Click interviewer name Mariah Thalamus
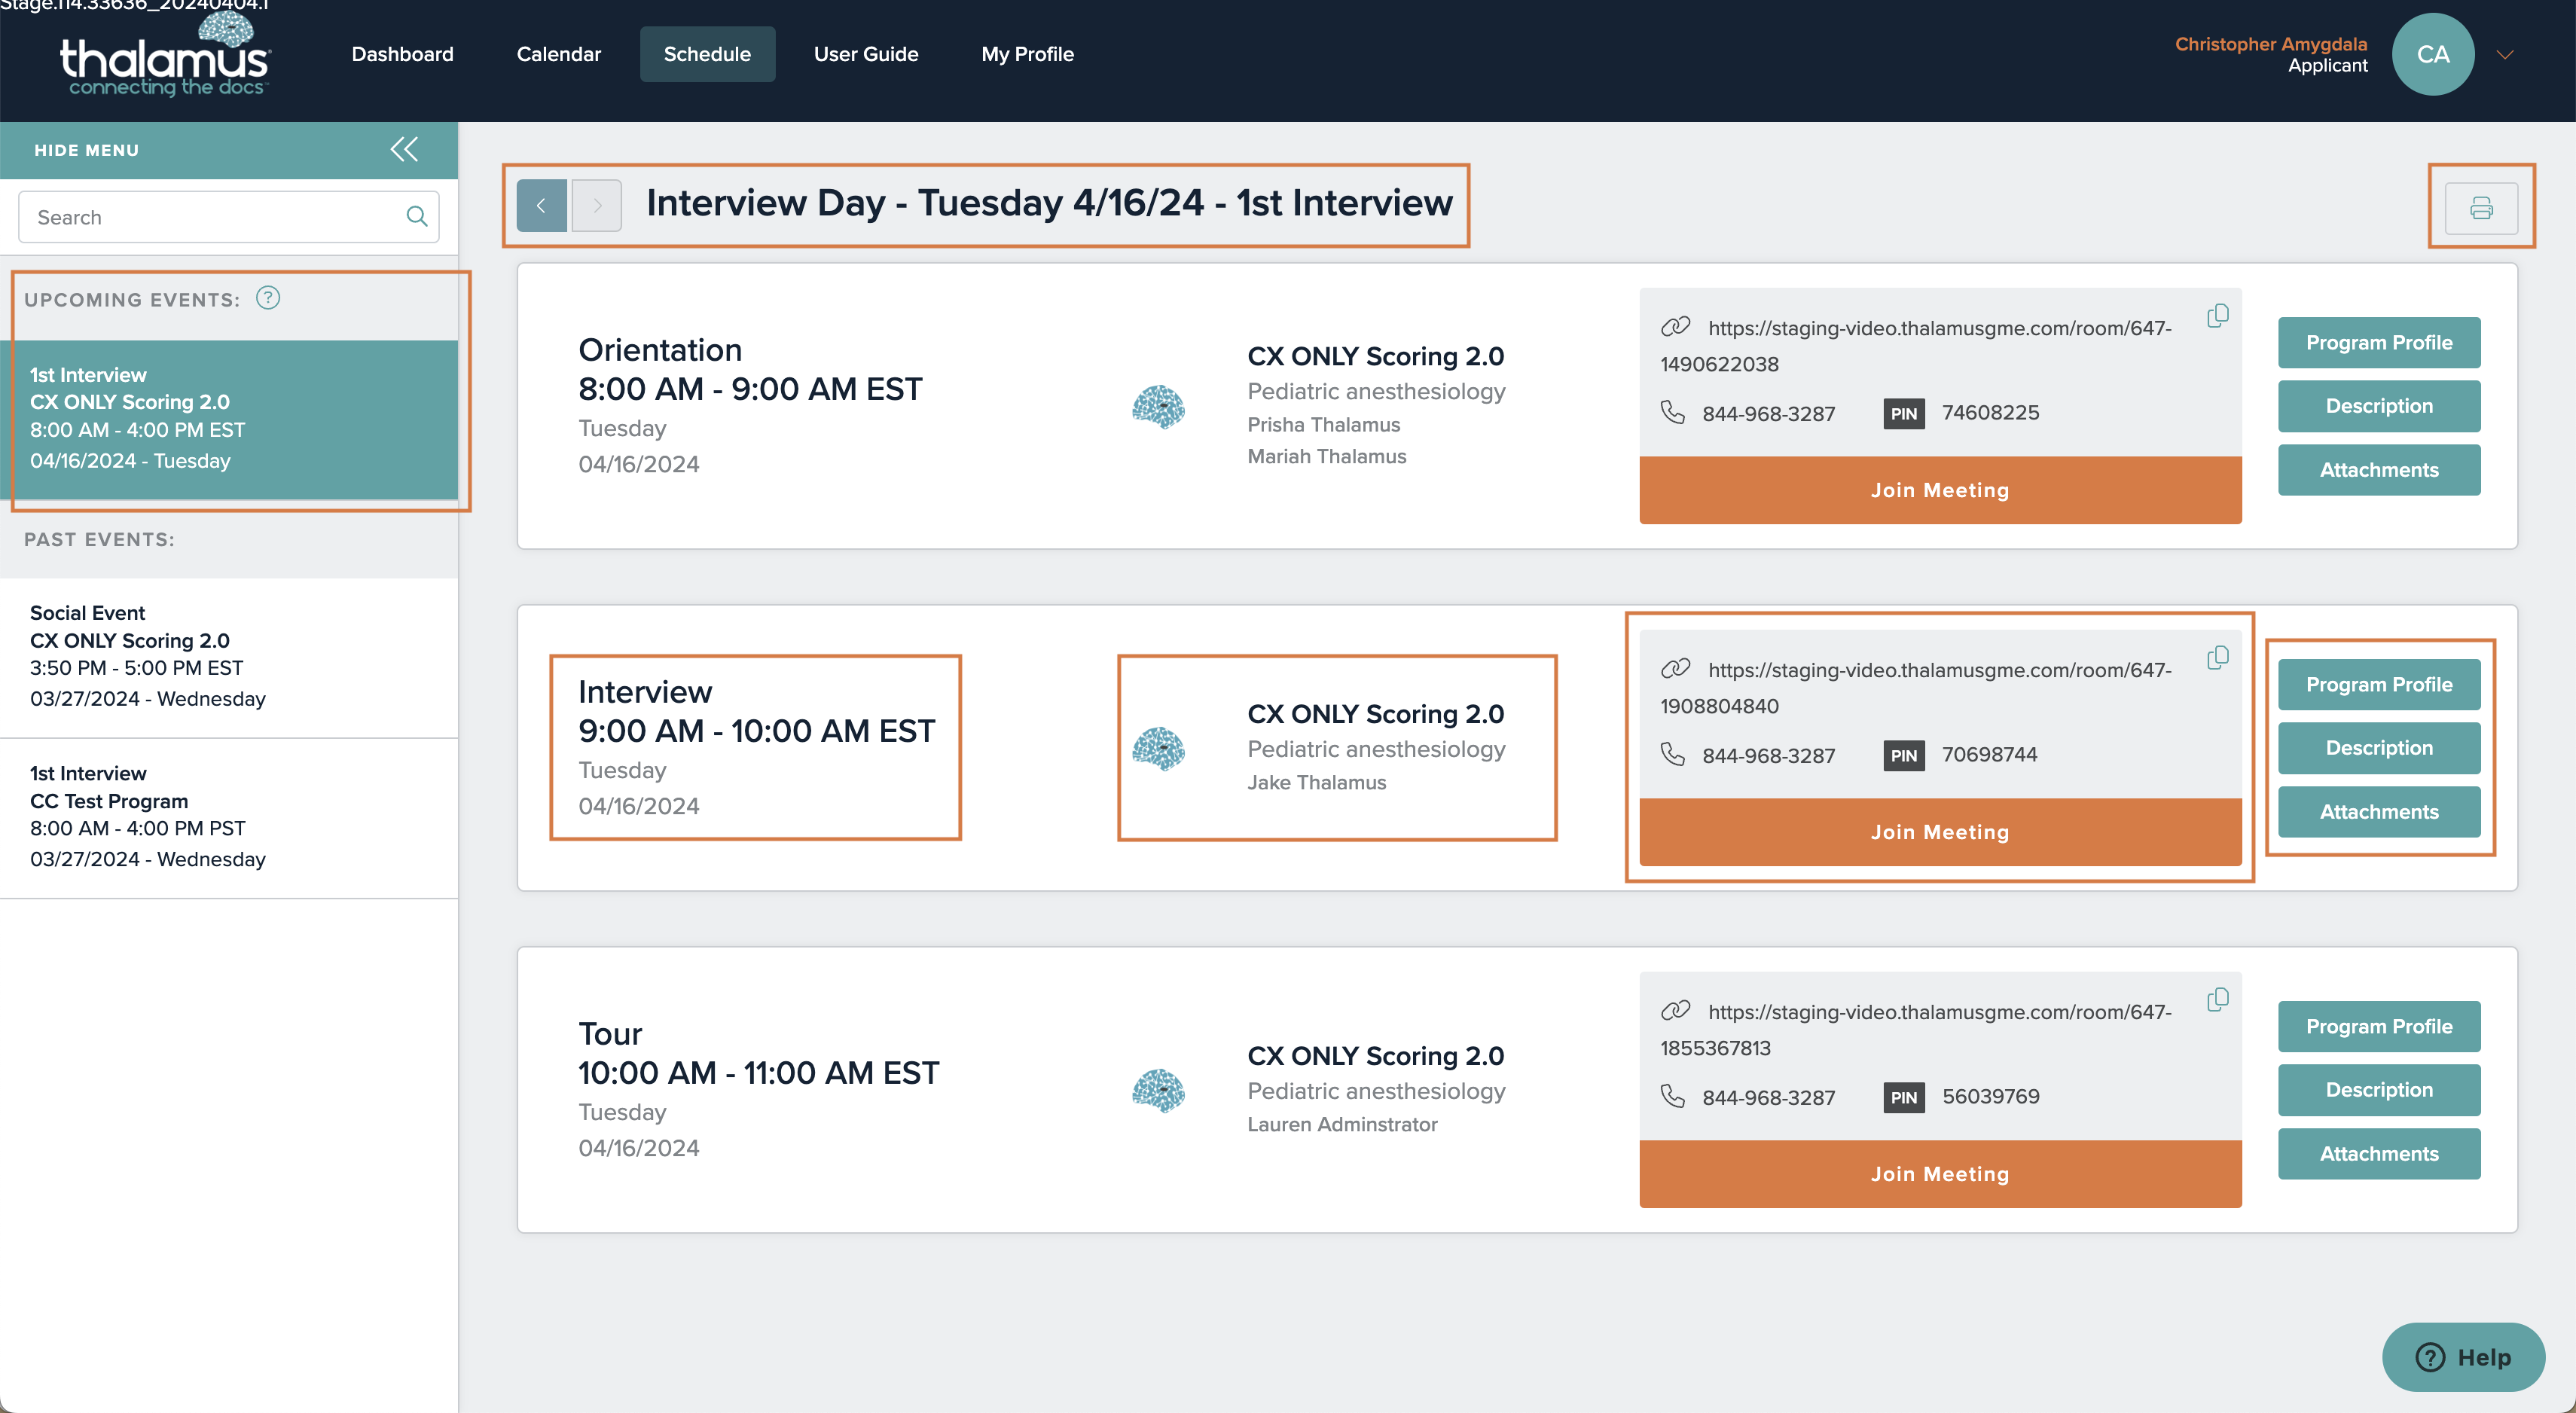The image size is (2576, 1413). coord(1326,456)
